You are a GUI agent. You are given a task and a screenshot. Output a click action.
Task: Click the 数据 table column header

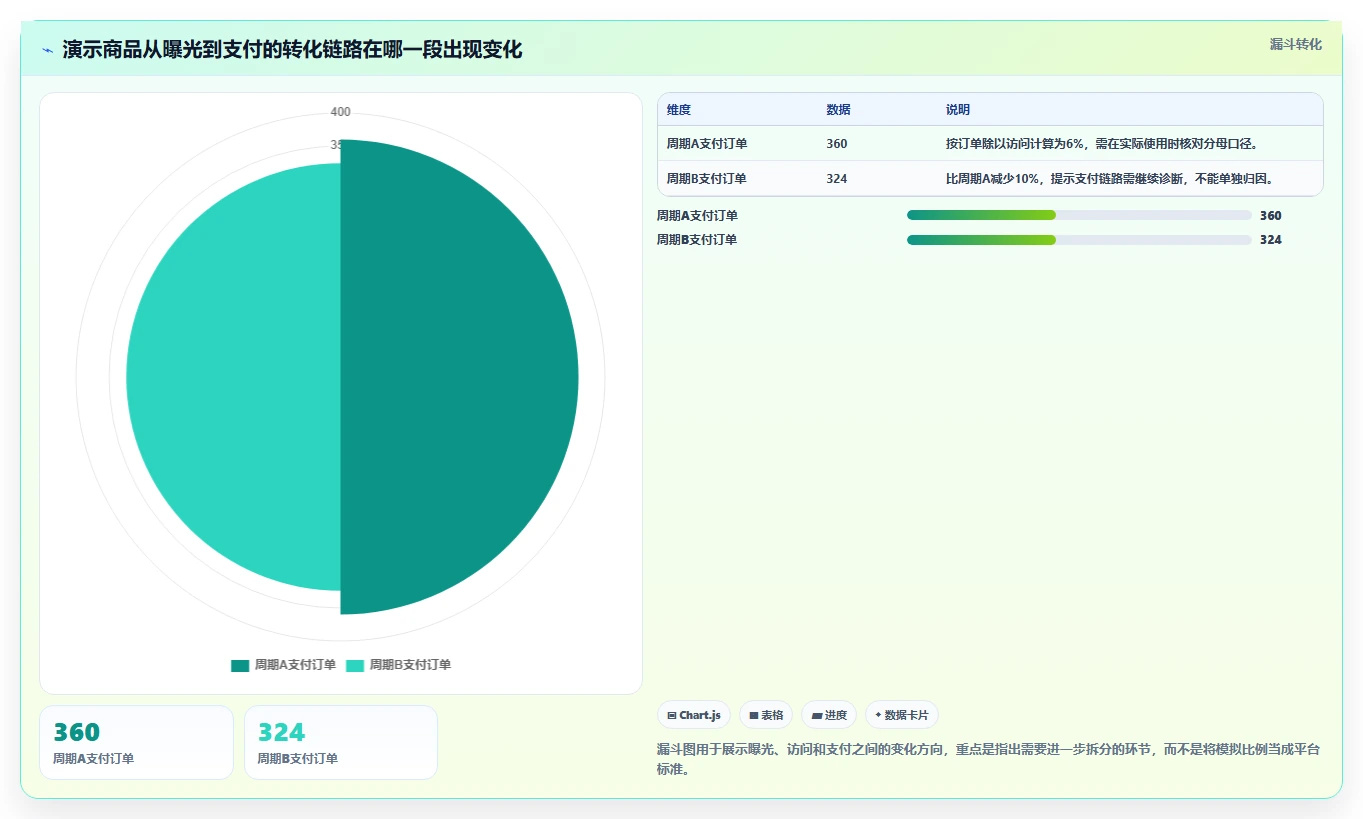click(x=838, y=110)
